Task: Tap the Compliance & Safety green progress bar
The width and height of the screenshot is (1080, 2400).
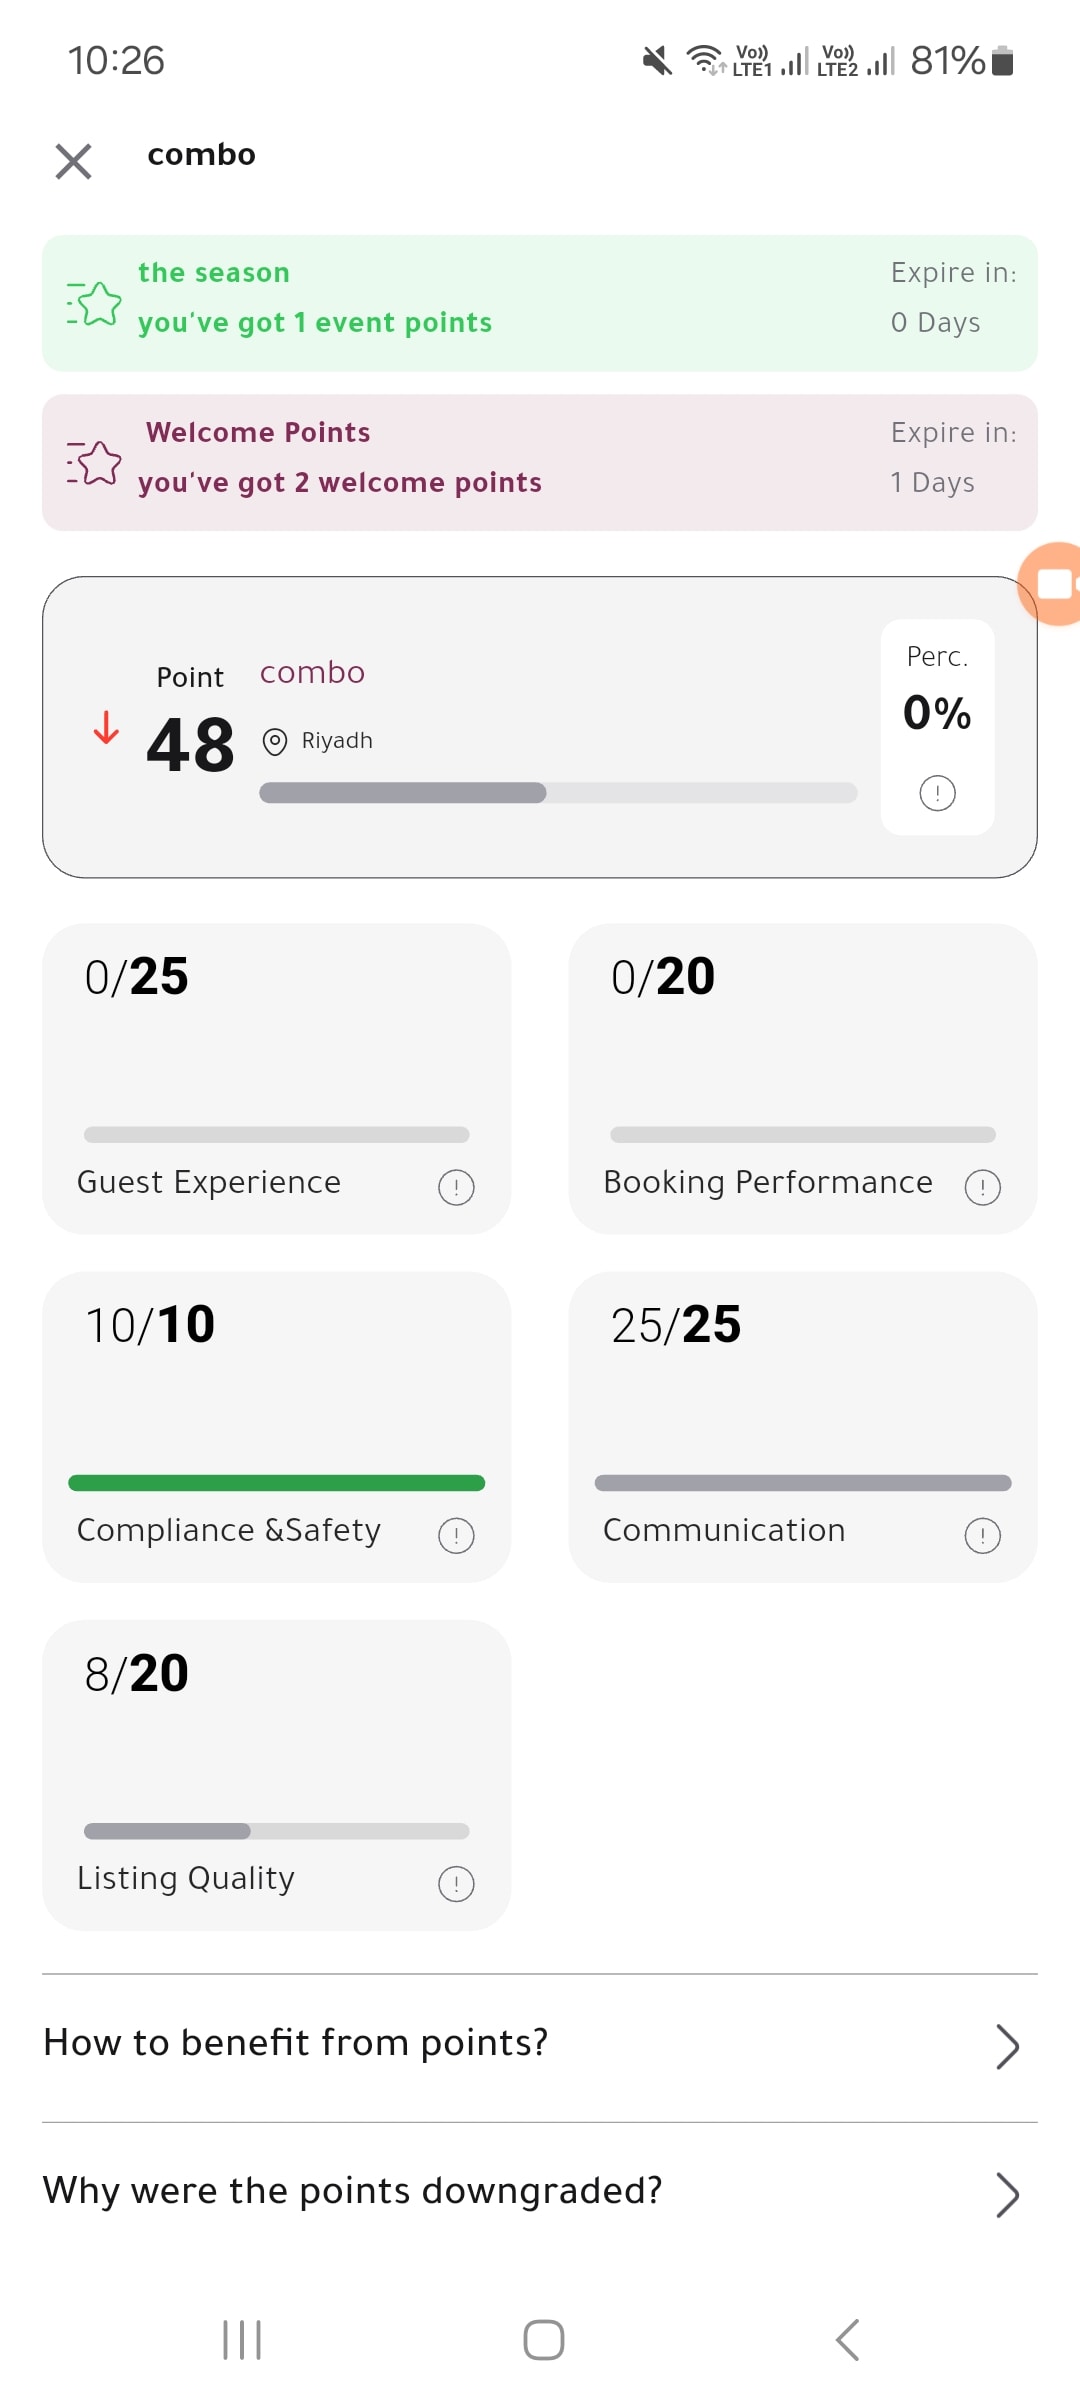Action: coord(277,1483)
